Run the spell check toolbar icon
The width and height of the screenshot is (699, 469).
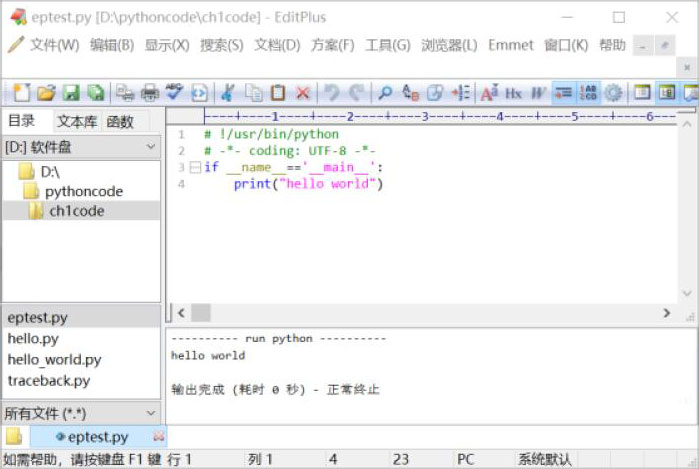(174, 93)
